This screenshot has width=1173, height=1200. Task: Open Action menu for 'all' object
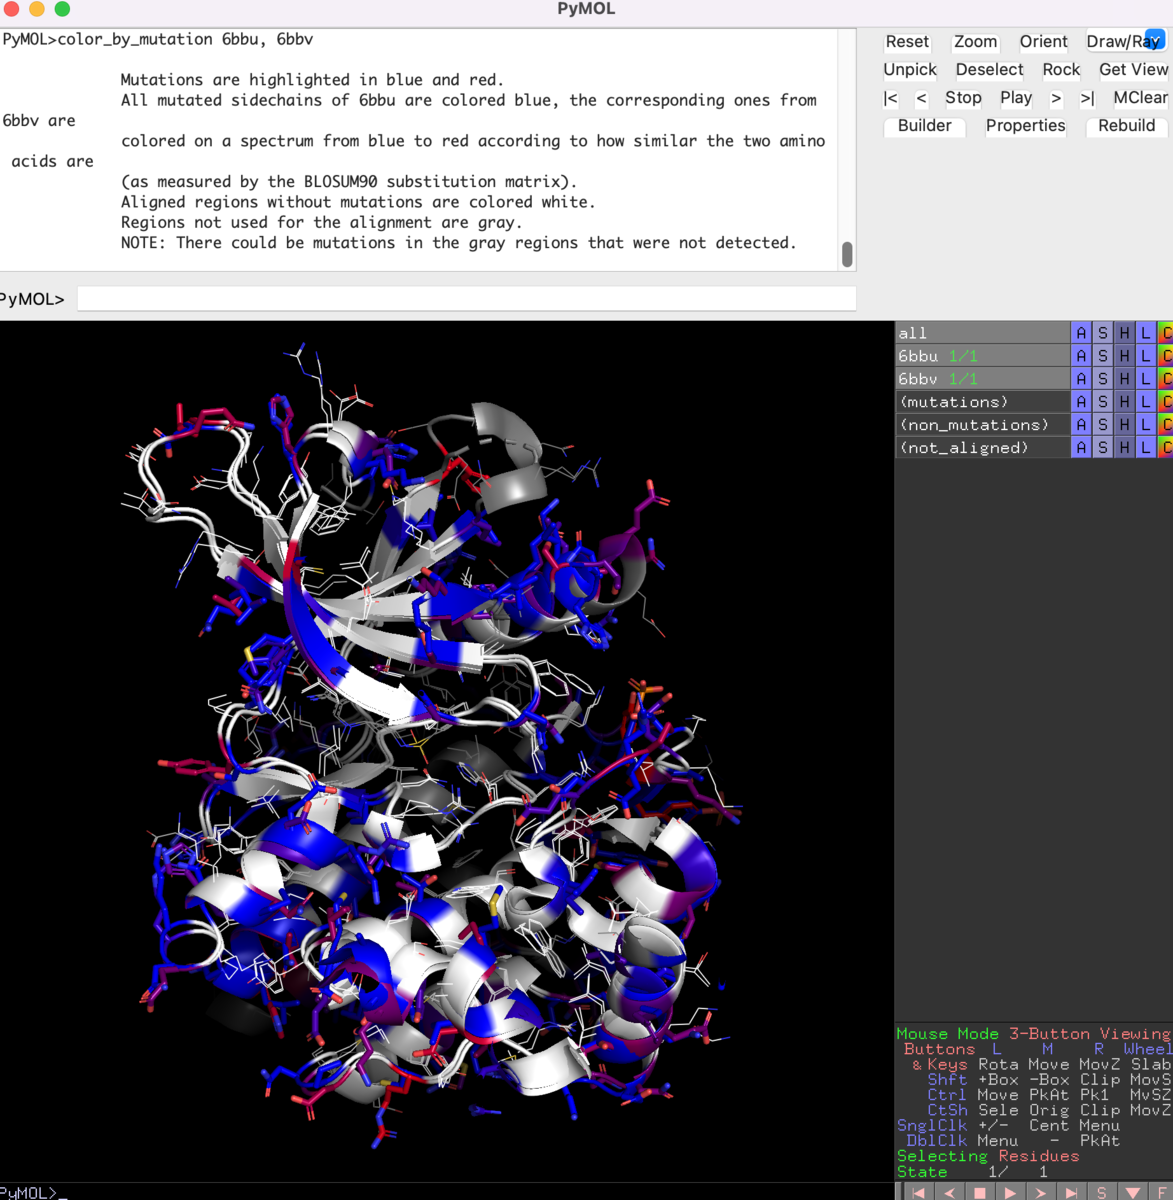(1081, 333)
